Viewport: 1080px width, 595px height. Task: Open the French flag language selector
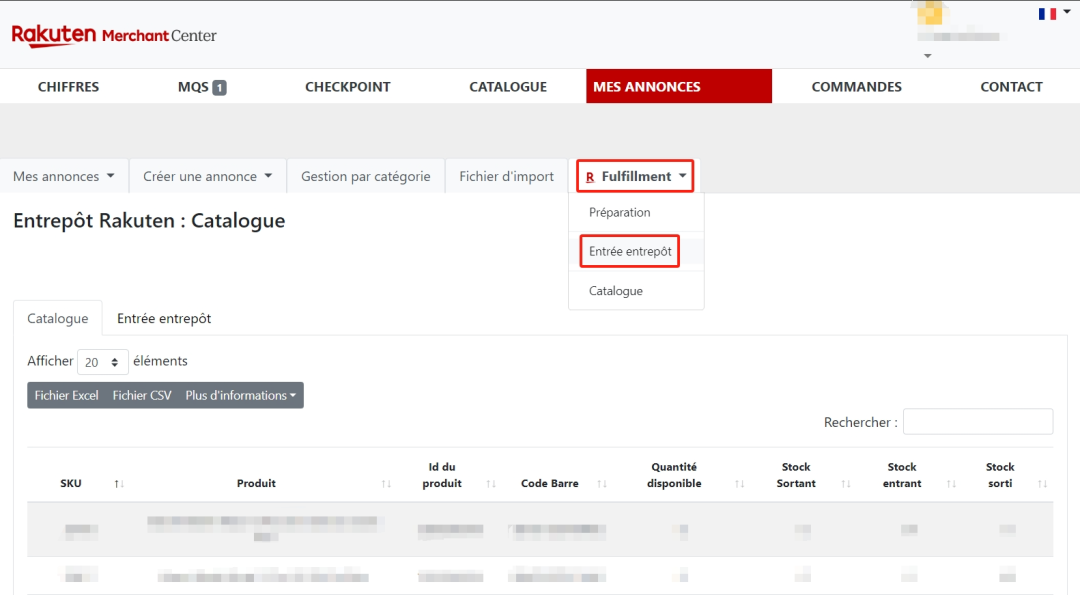tap(1053, 14)
